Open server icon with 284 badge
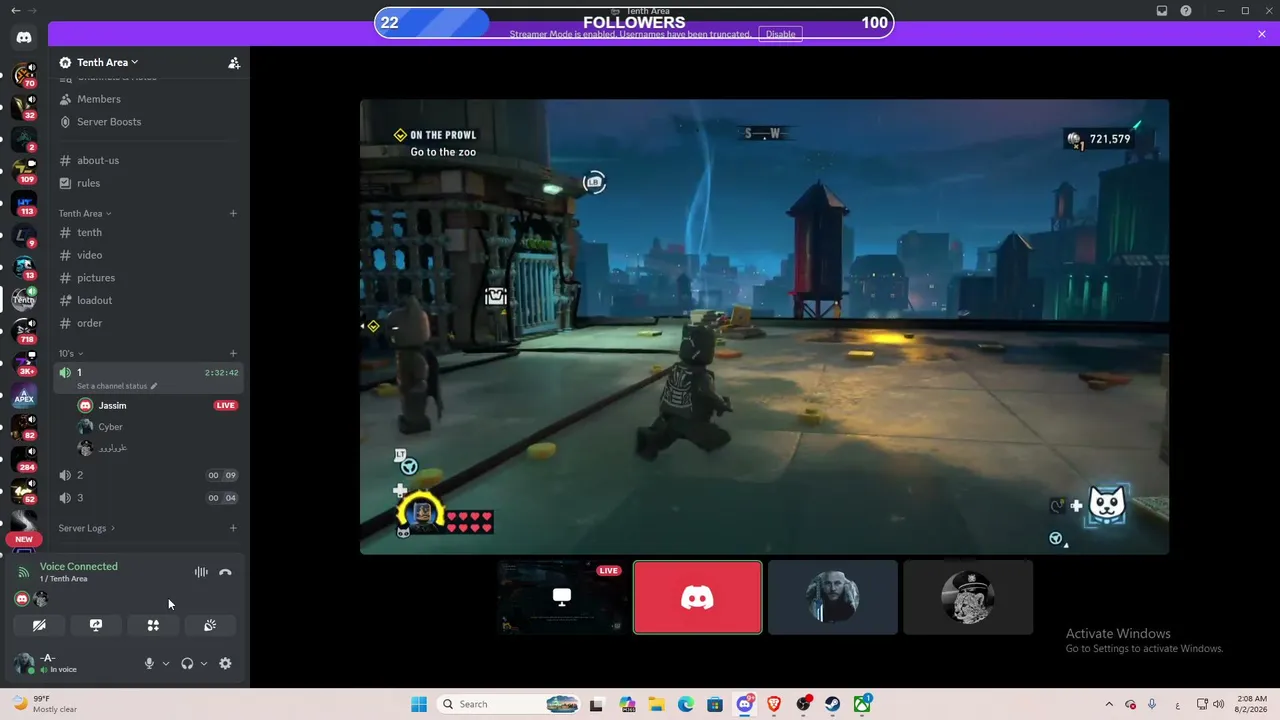The height and width of the screenshot is (720, 1280). (24, 460)
